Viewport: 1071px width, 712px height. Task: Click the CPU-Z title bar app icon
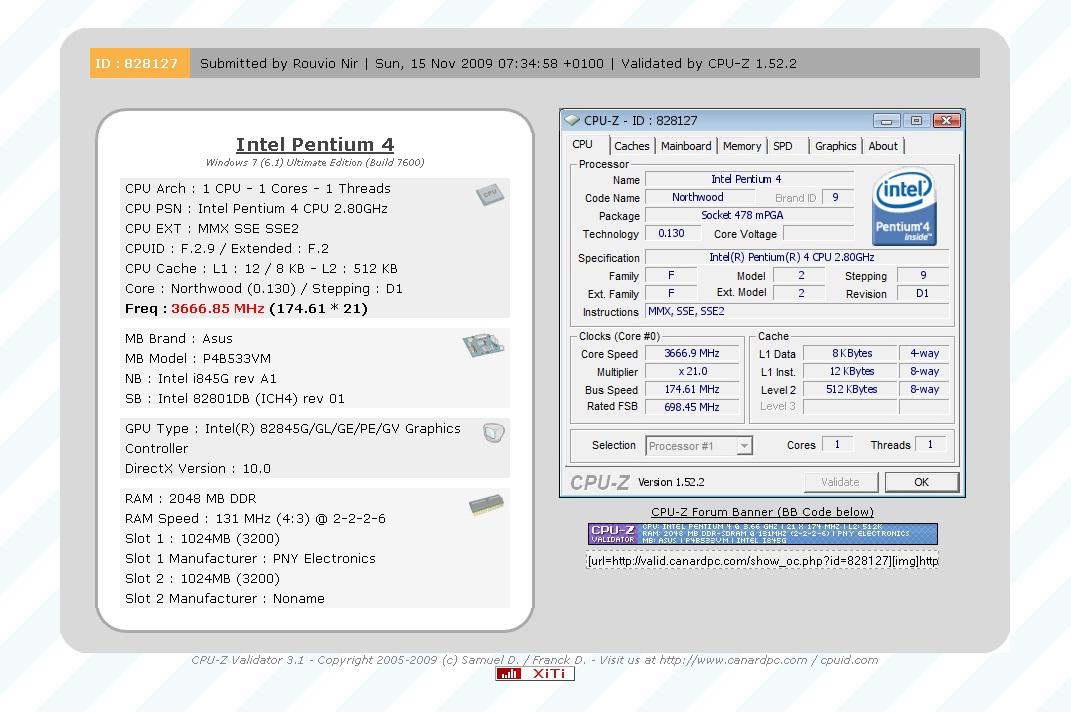572,120
